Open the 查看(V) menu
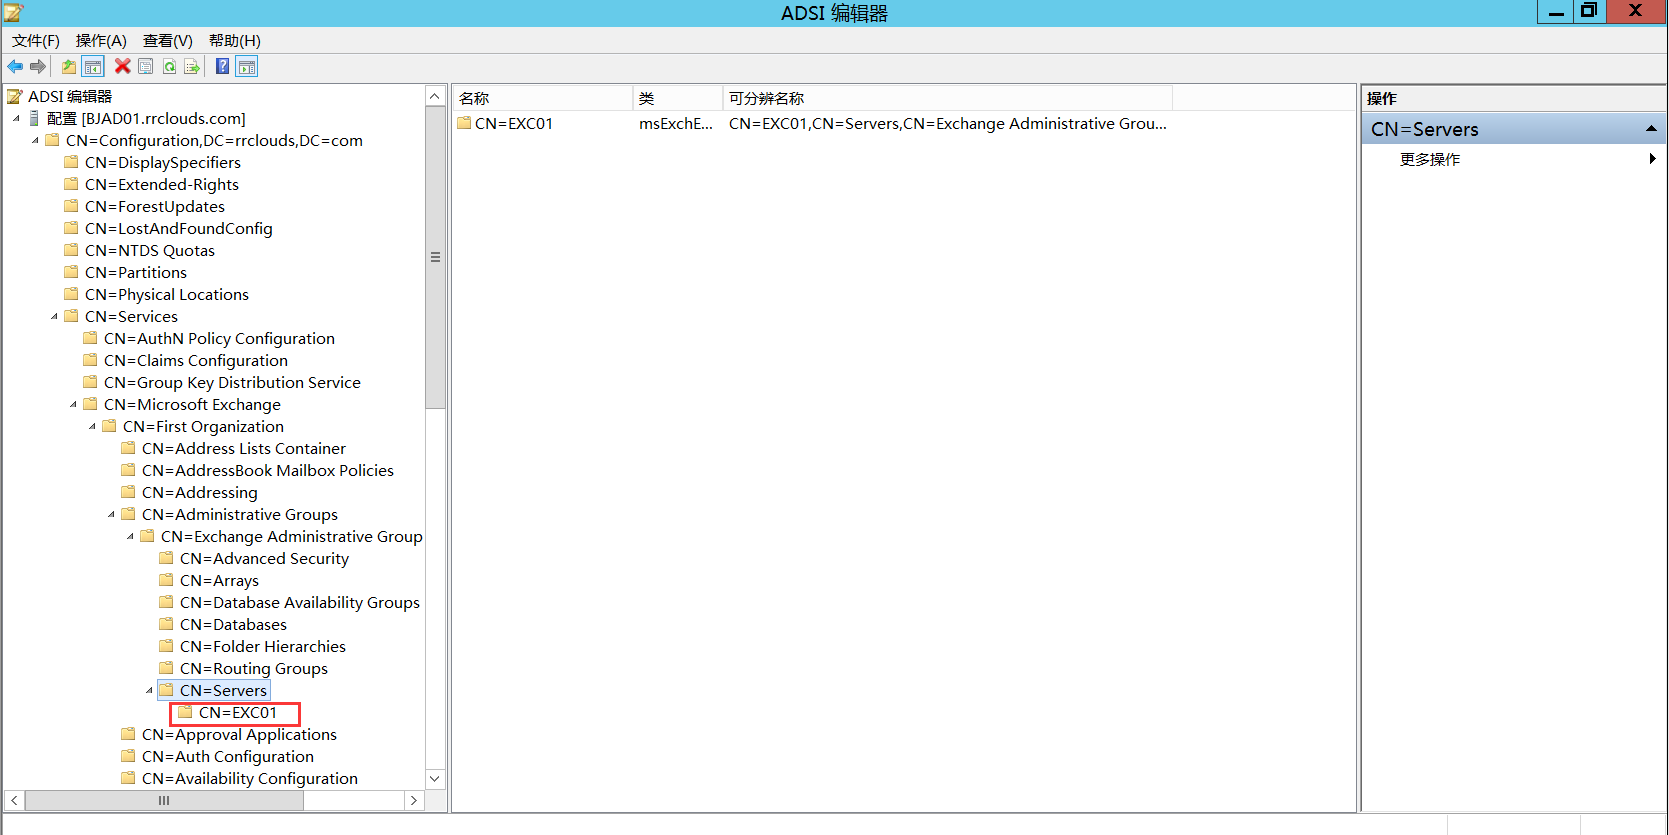 168,40
